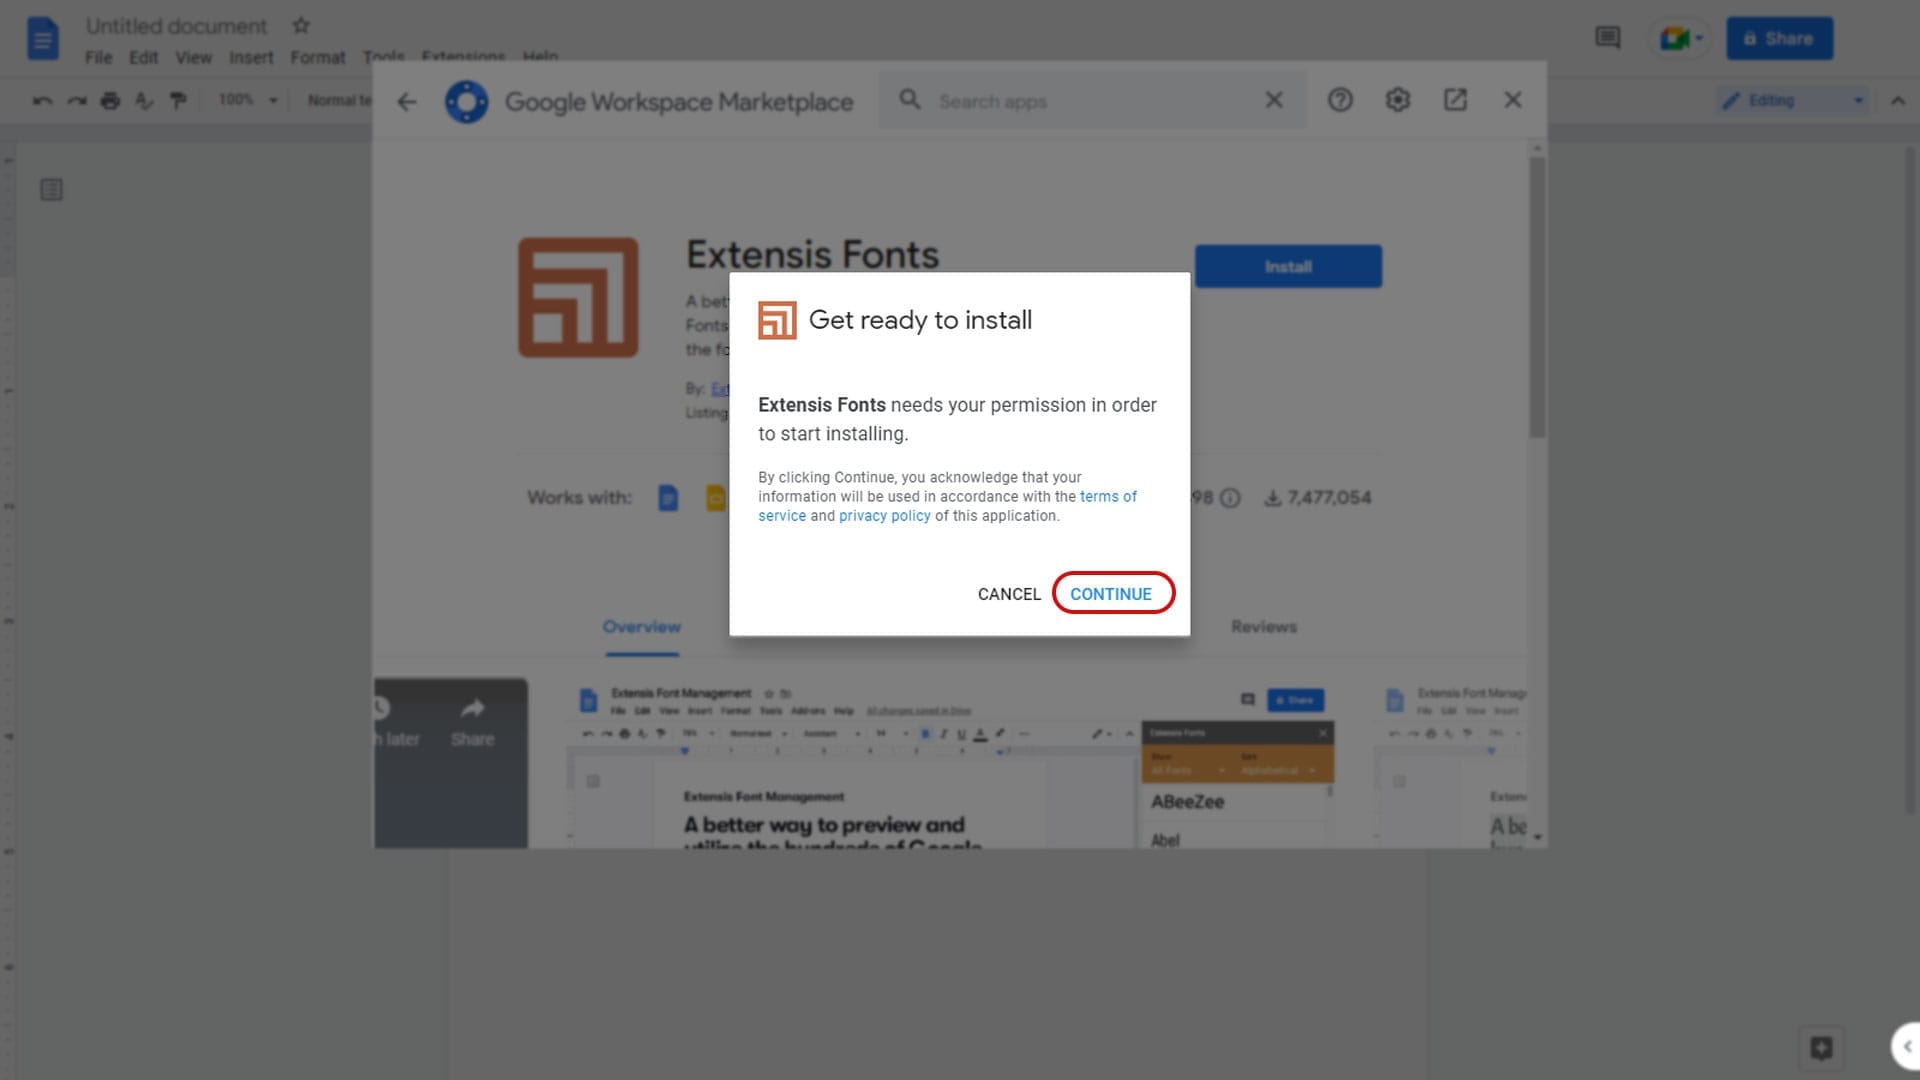Click the Spell check icon
Screen dimensions: 1920x1080
tap(144, 100)
